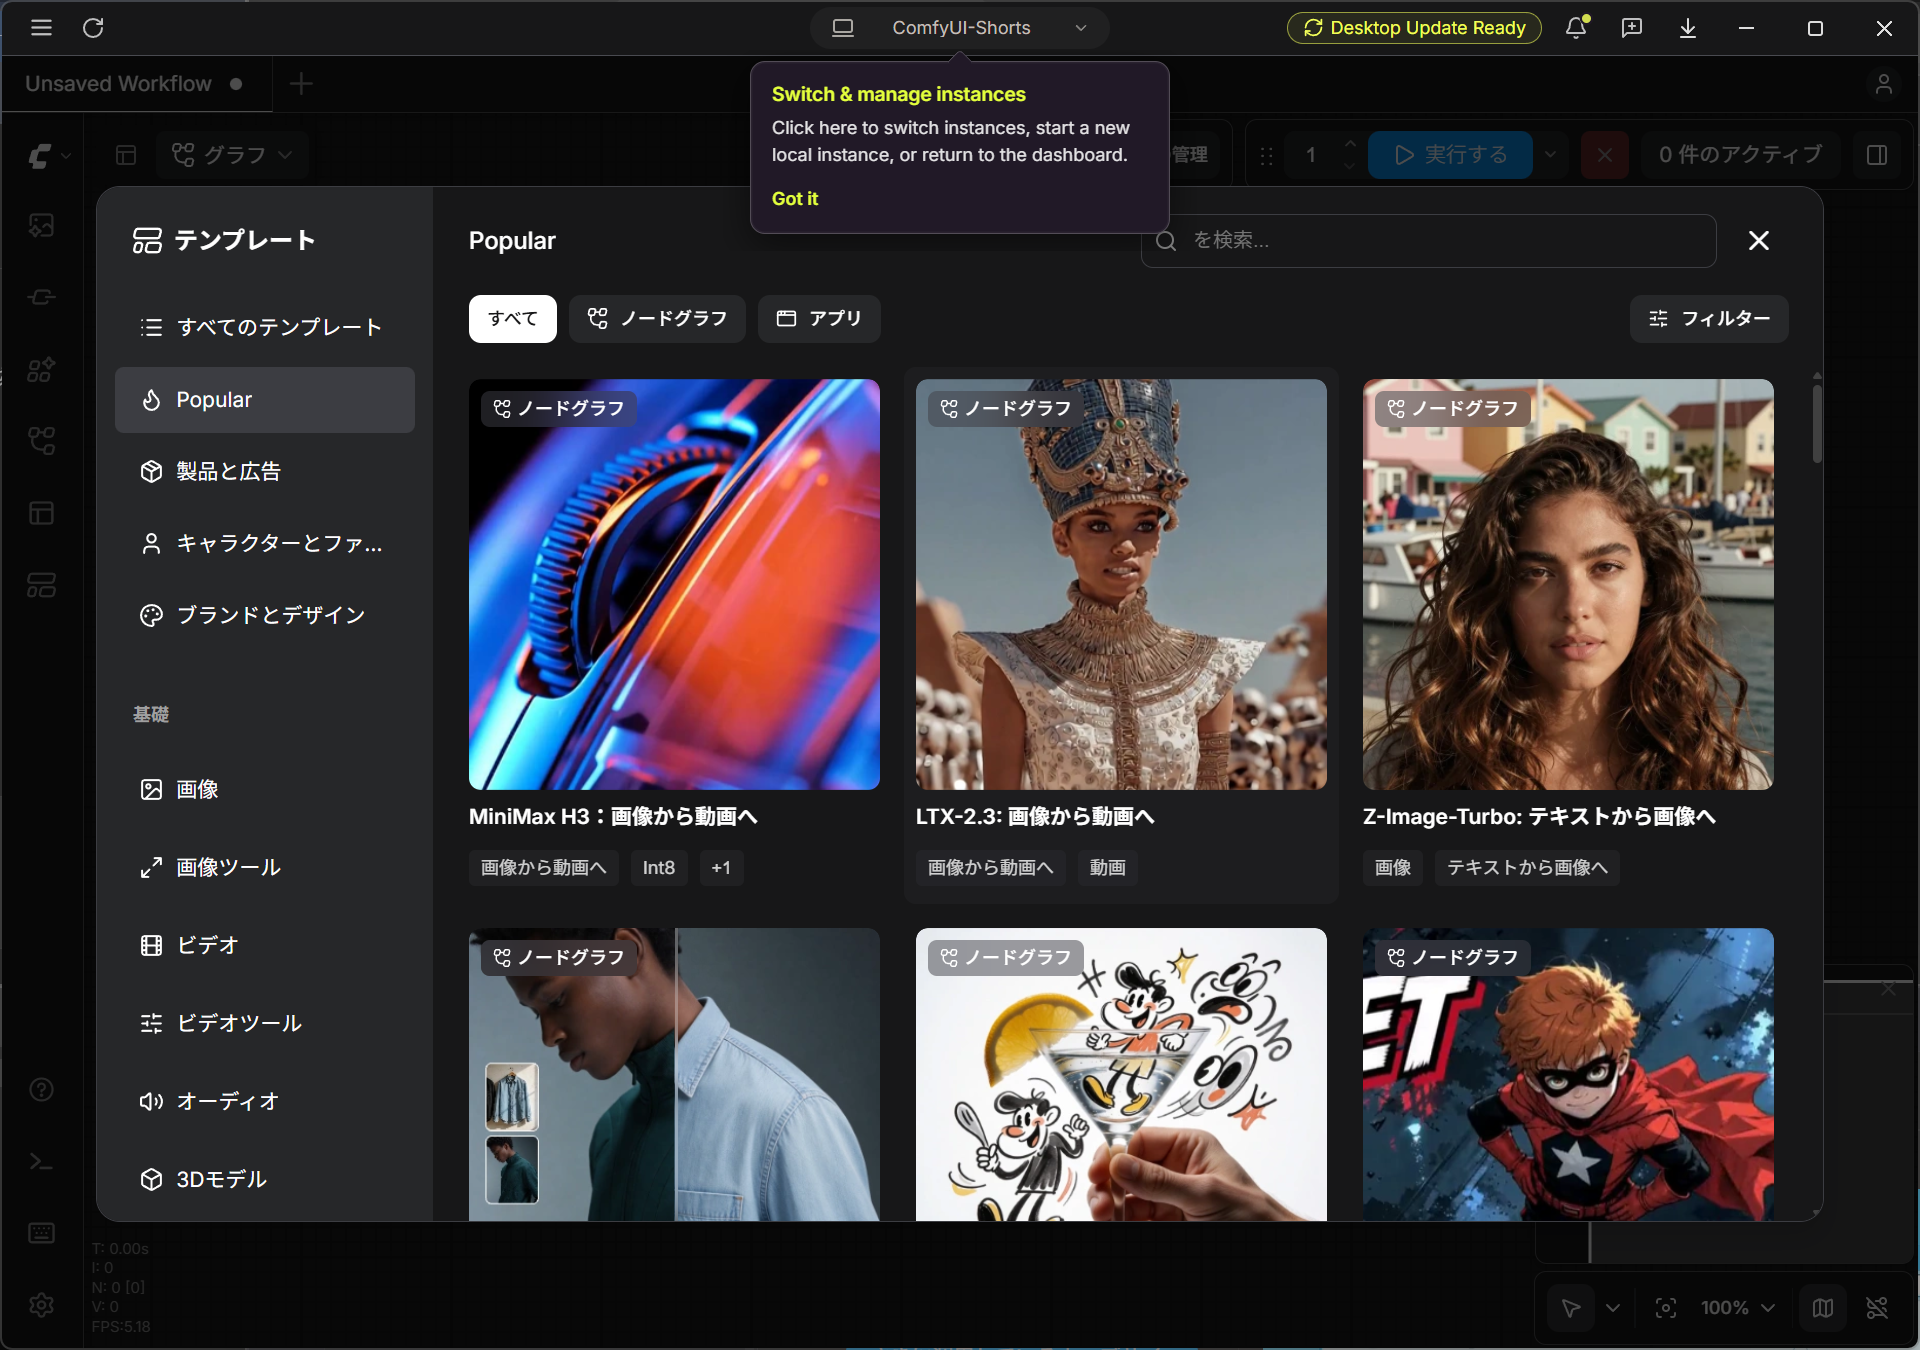Select すべてのテンプレート category

265,328
